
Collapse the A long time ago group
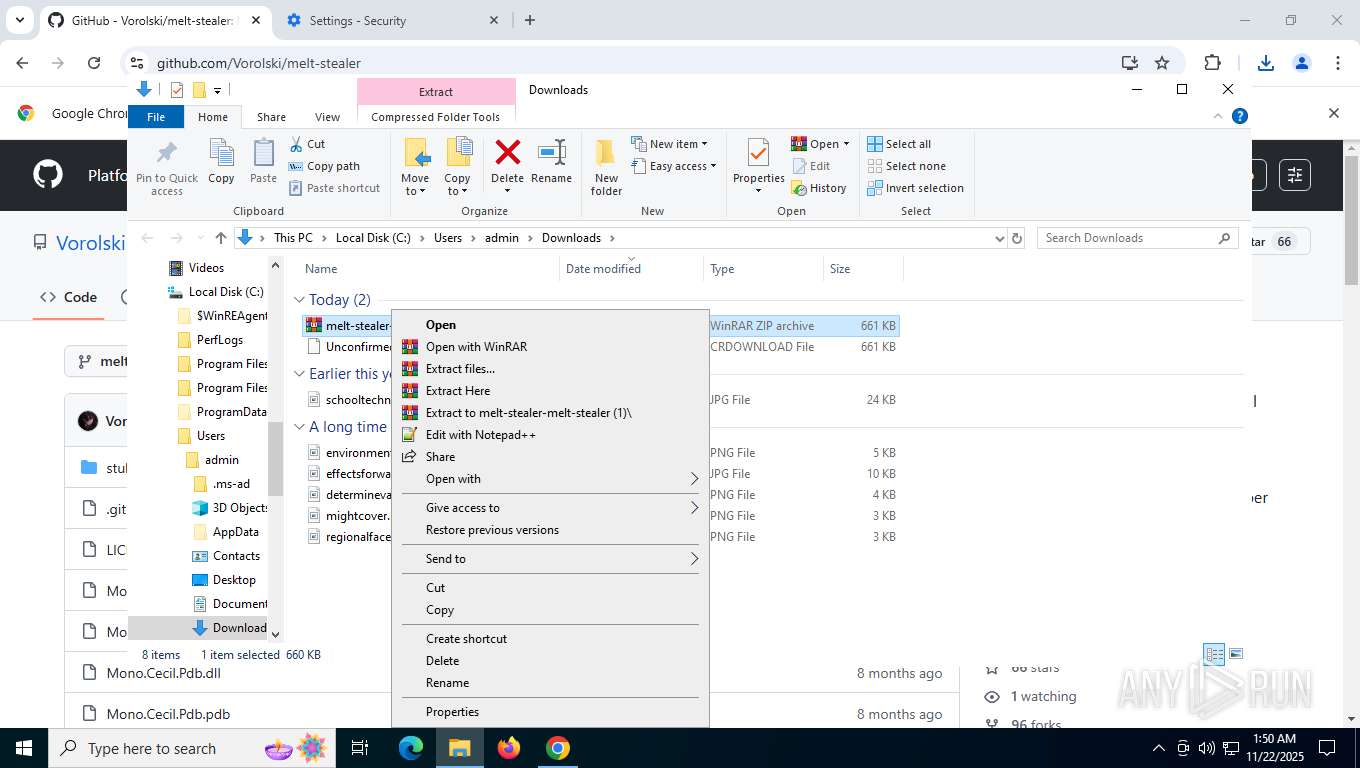300,427
